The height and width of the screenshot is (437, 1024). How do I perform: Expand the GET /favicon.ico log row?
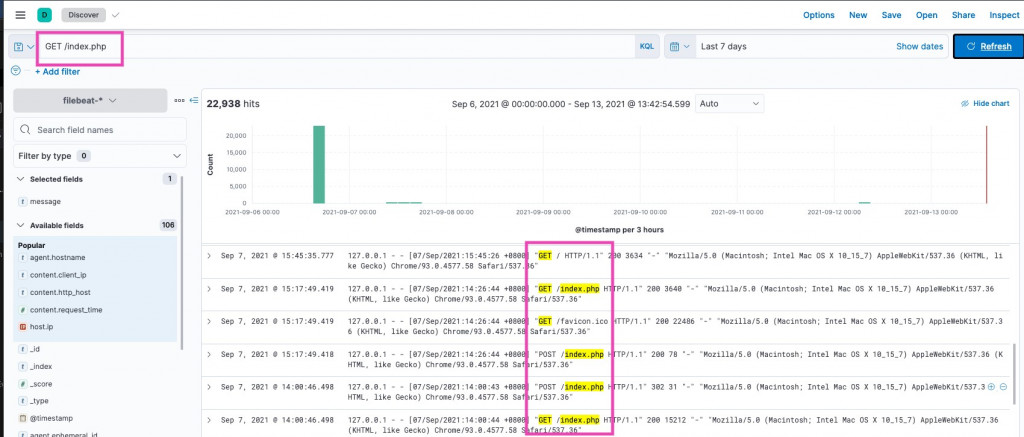click(209, 321)
